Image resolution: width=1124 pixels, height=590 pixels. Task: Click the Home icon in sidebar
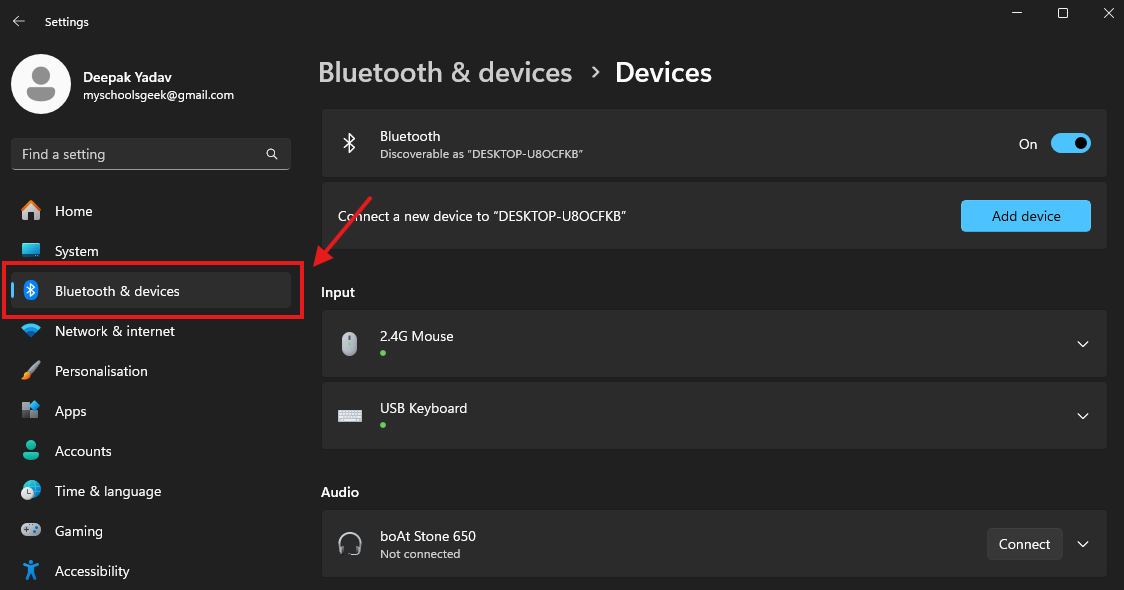pos(31,211)
